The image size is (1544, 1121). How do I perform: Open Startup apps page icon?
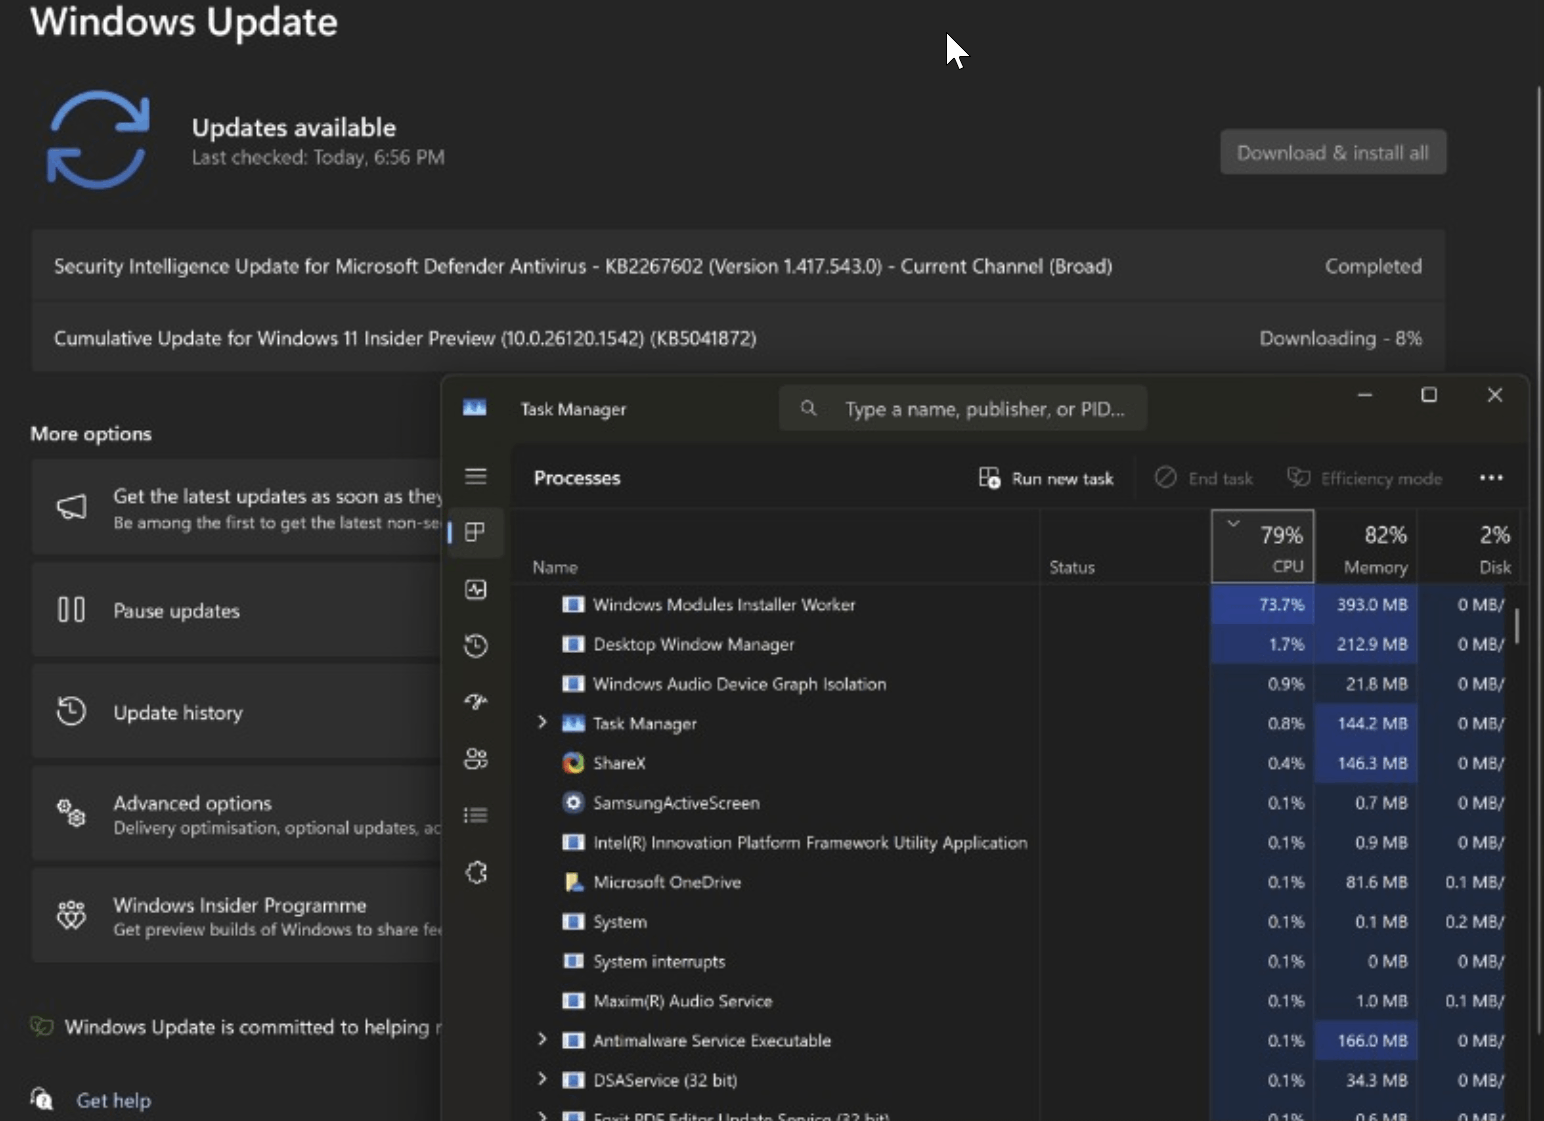(x=476, y=702)
